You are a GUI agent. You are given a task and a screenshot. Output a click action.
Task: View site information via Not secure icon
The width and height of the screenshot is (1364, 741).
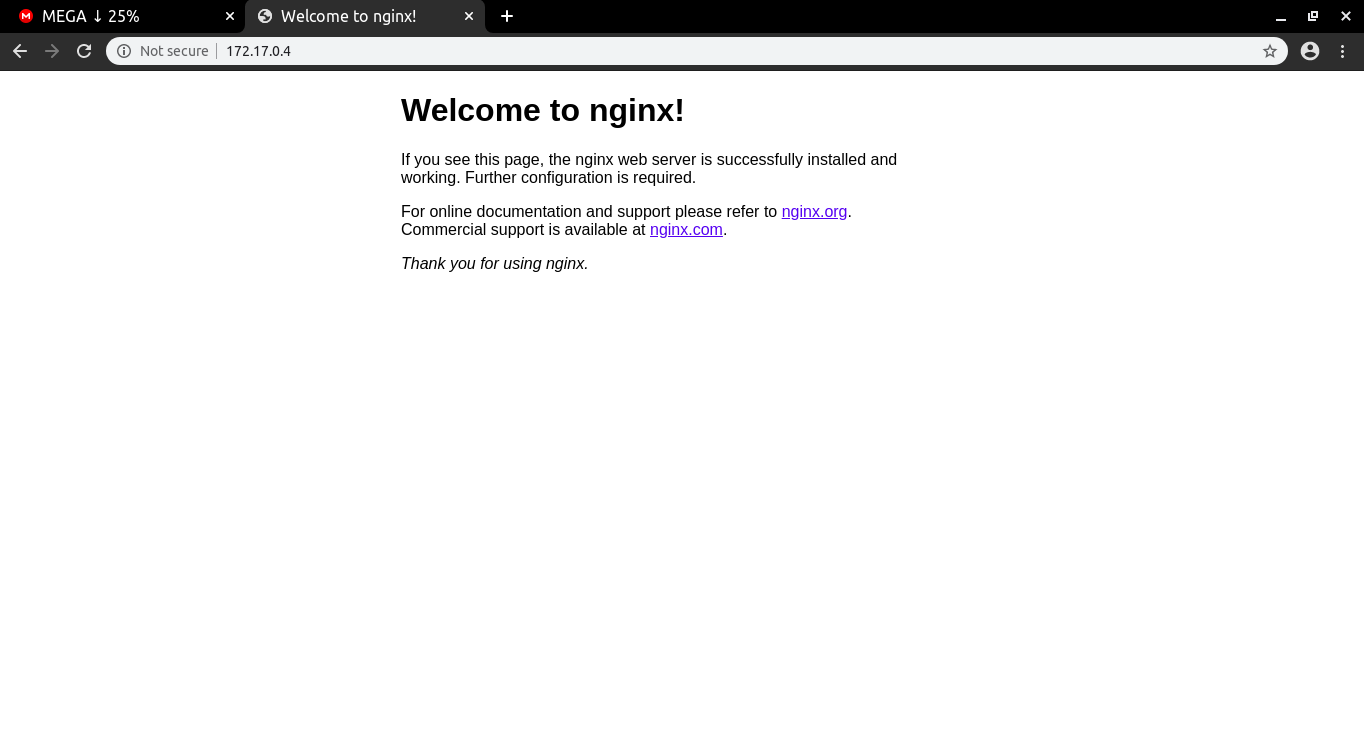(x=124, y=51)
